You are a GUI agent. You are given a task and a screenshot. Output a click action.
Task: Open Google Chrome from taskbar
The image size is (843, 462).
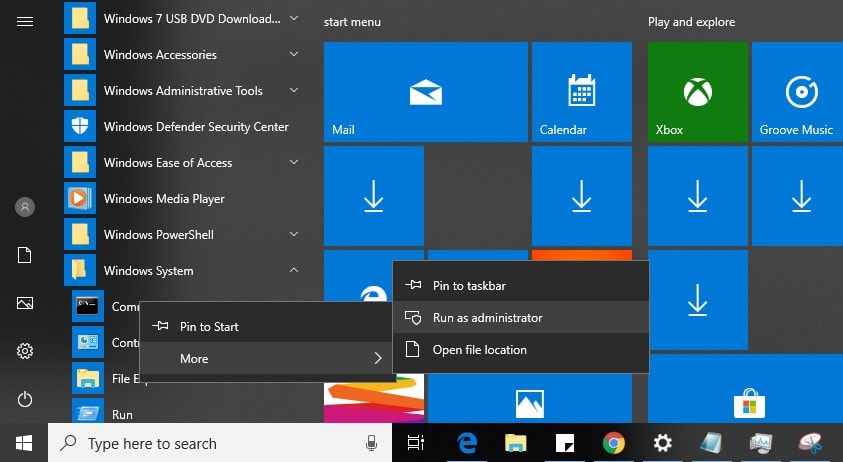tap(614, 443)
